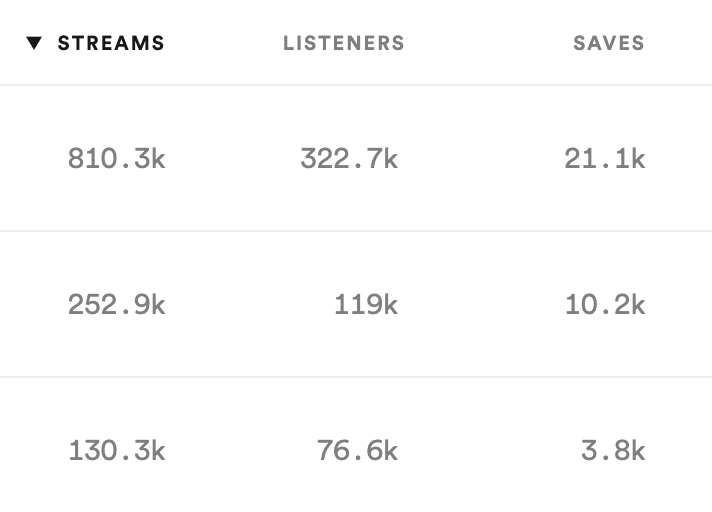Click the blank area between 76.6k and 3.8k
This screenshot has width=712, height=512.
[x=490, y=451]
